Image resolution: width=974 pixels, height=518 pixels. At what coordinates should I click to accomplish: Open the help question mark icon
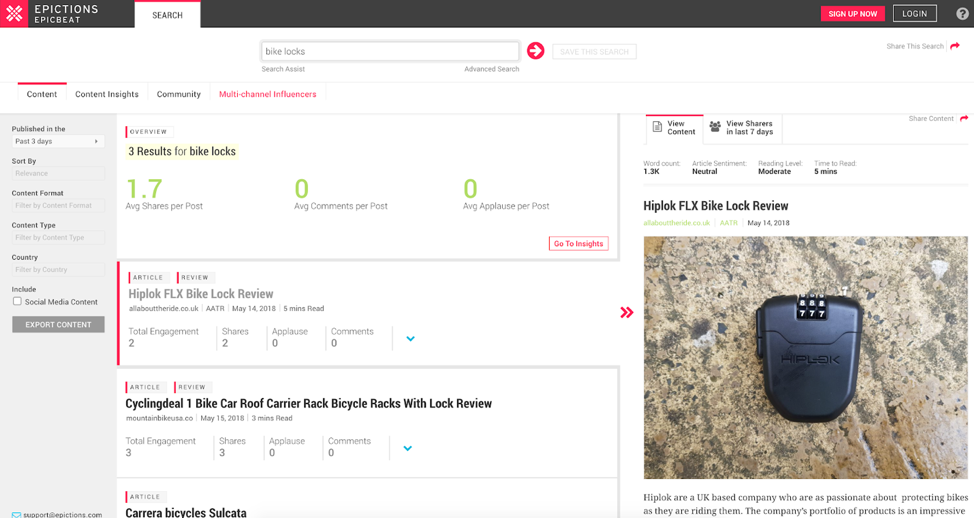pyautogui.click(x=962, y=14)
